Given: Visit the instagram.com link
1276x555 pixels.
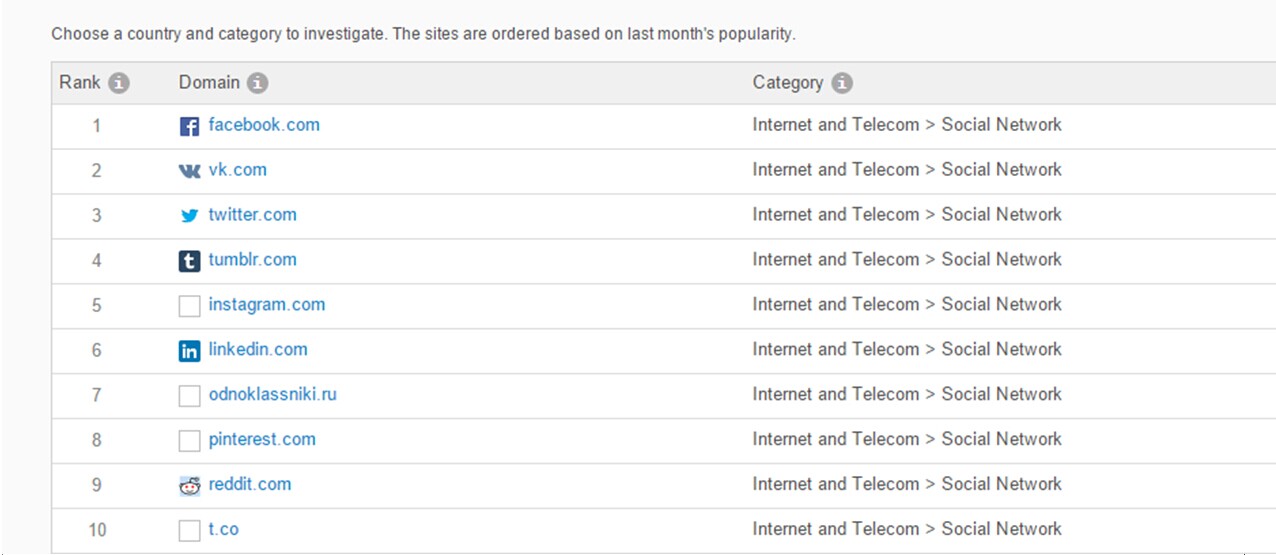Looking at the screenshot, I should pyautogui.click(x=266, y=305).
